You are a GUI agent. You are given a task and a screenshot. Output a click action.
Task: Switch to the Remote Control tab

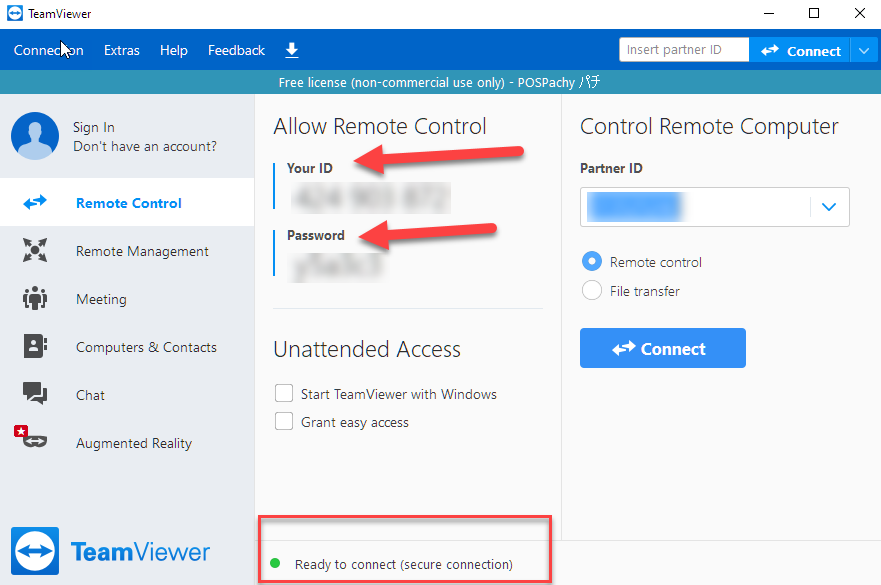[127, 202]
